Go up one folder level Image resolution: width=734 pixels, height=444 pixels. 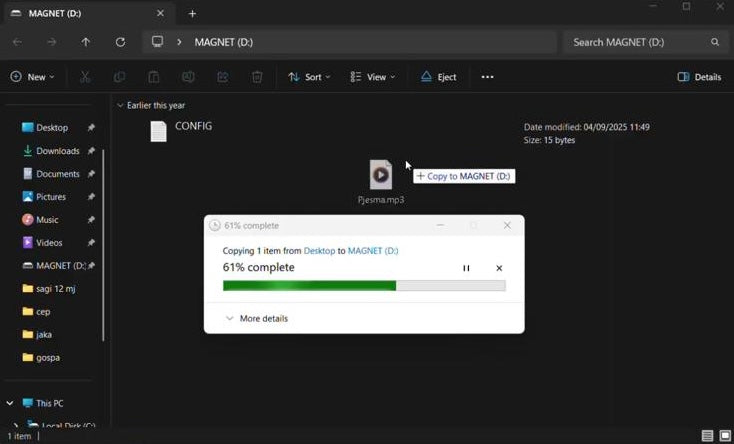pos(85,42)
